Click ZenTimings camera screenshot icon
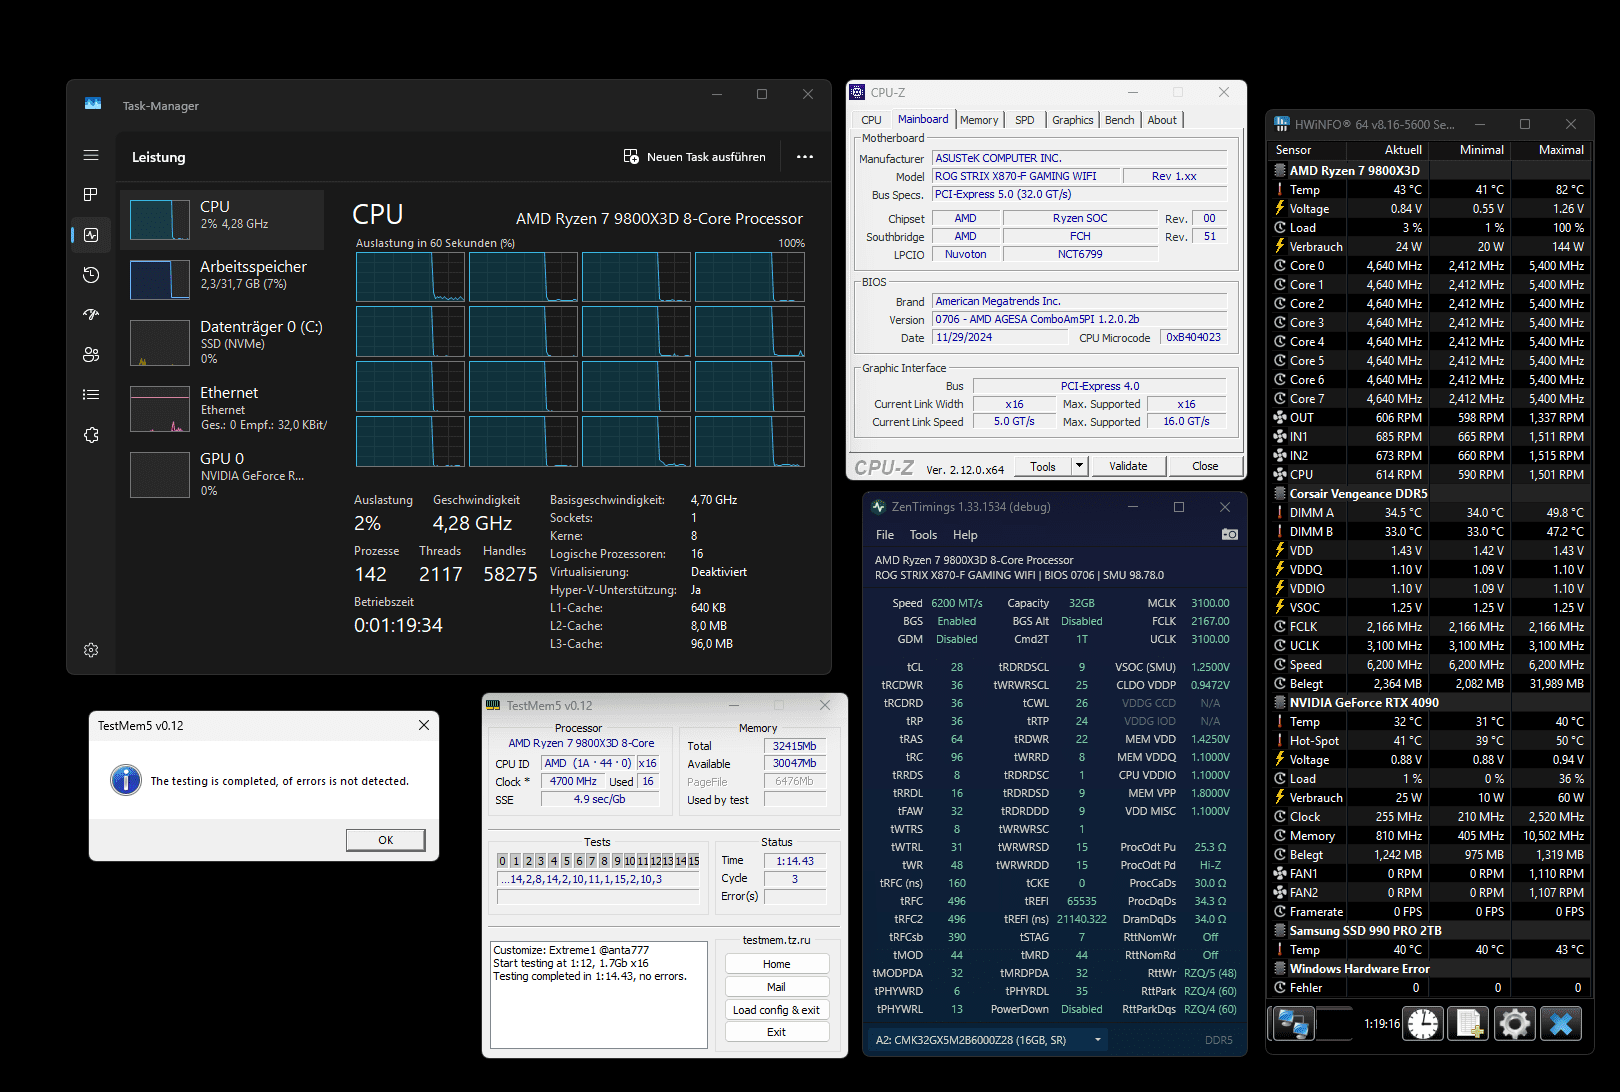 [x=1230, y=535]
